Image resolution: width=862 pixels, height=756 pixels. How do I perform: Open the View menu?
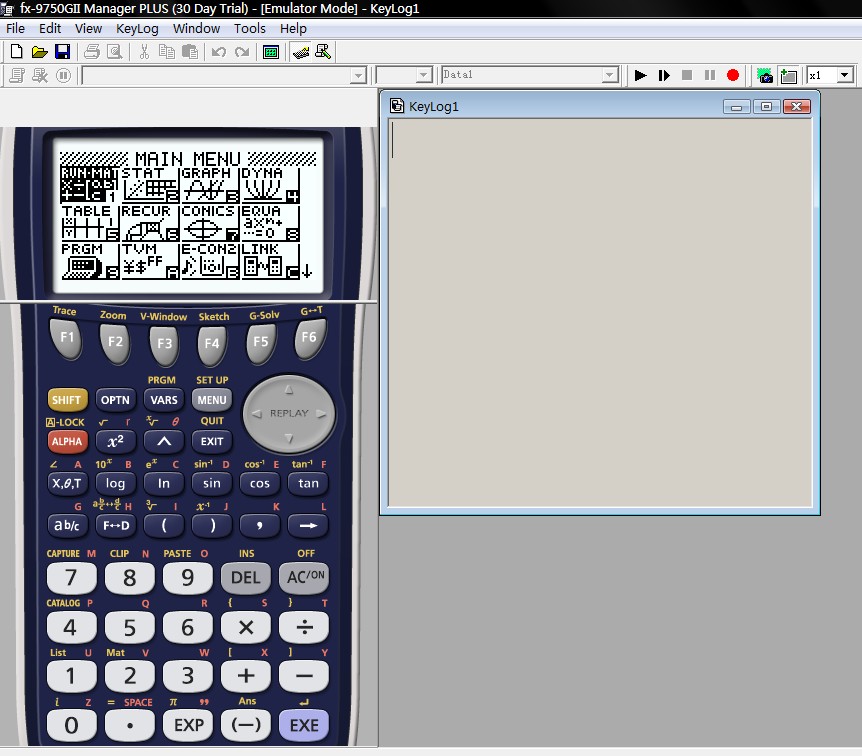click(x=89, y=29)
